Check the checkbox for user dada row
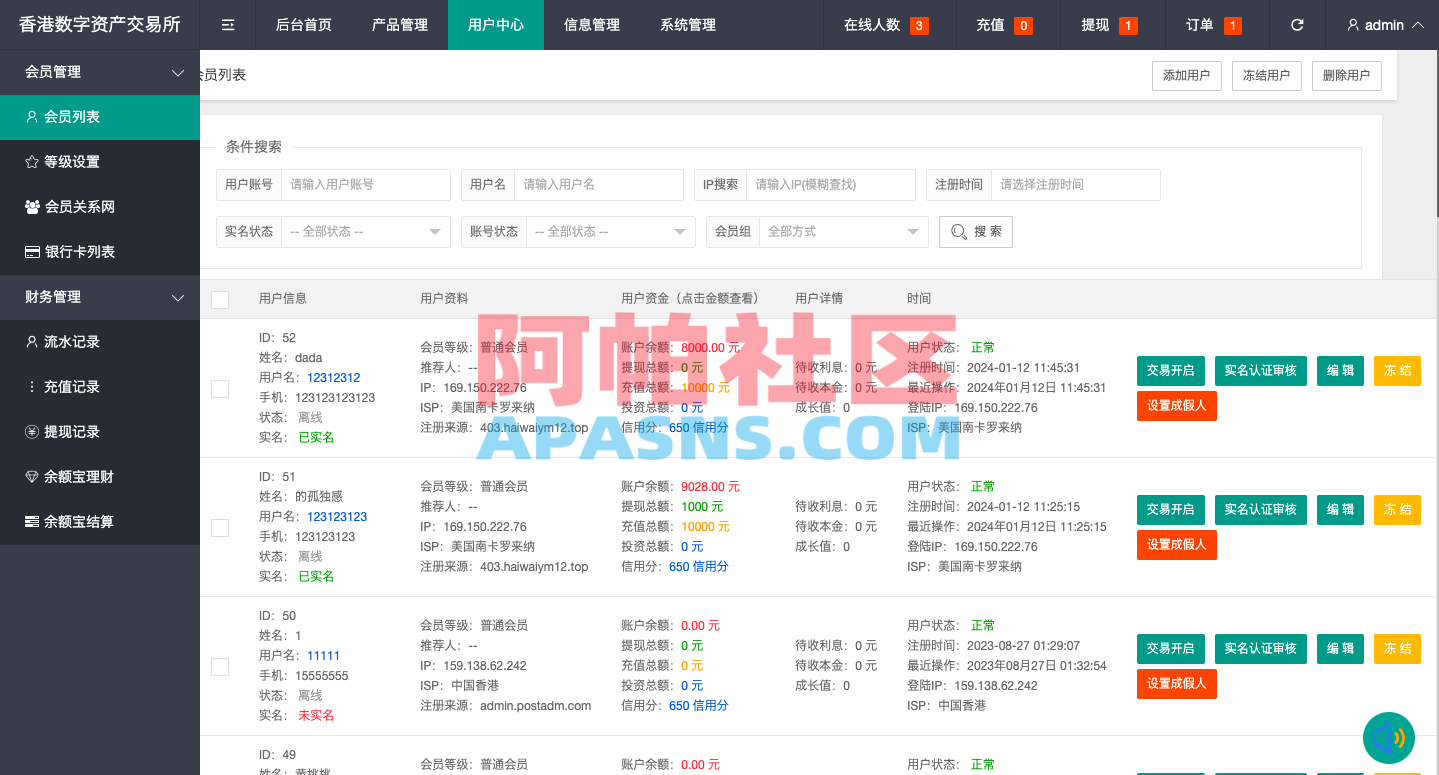Image resolution: width=1439 pixels, height=775 pixels. [220, 388]
